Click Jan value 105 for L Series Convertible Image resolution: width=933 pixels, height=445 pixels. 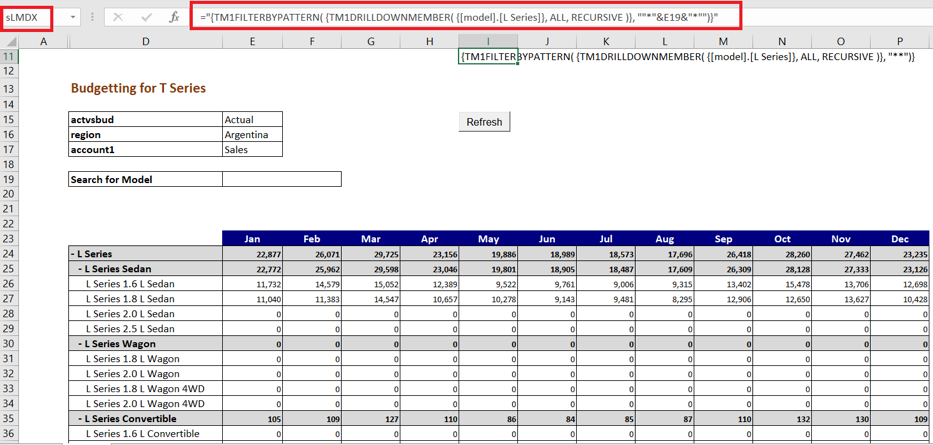pyautogui.click(x=252, y=418)
